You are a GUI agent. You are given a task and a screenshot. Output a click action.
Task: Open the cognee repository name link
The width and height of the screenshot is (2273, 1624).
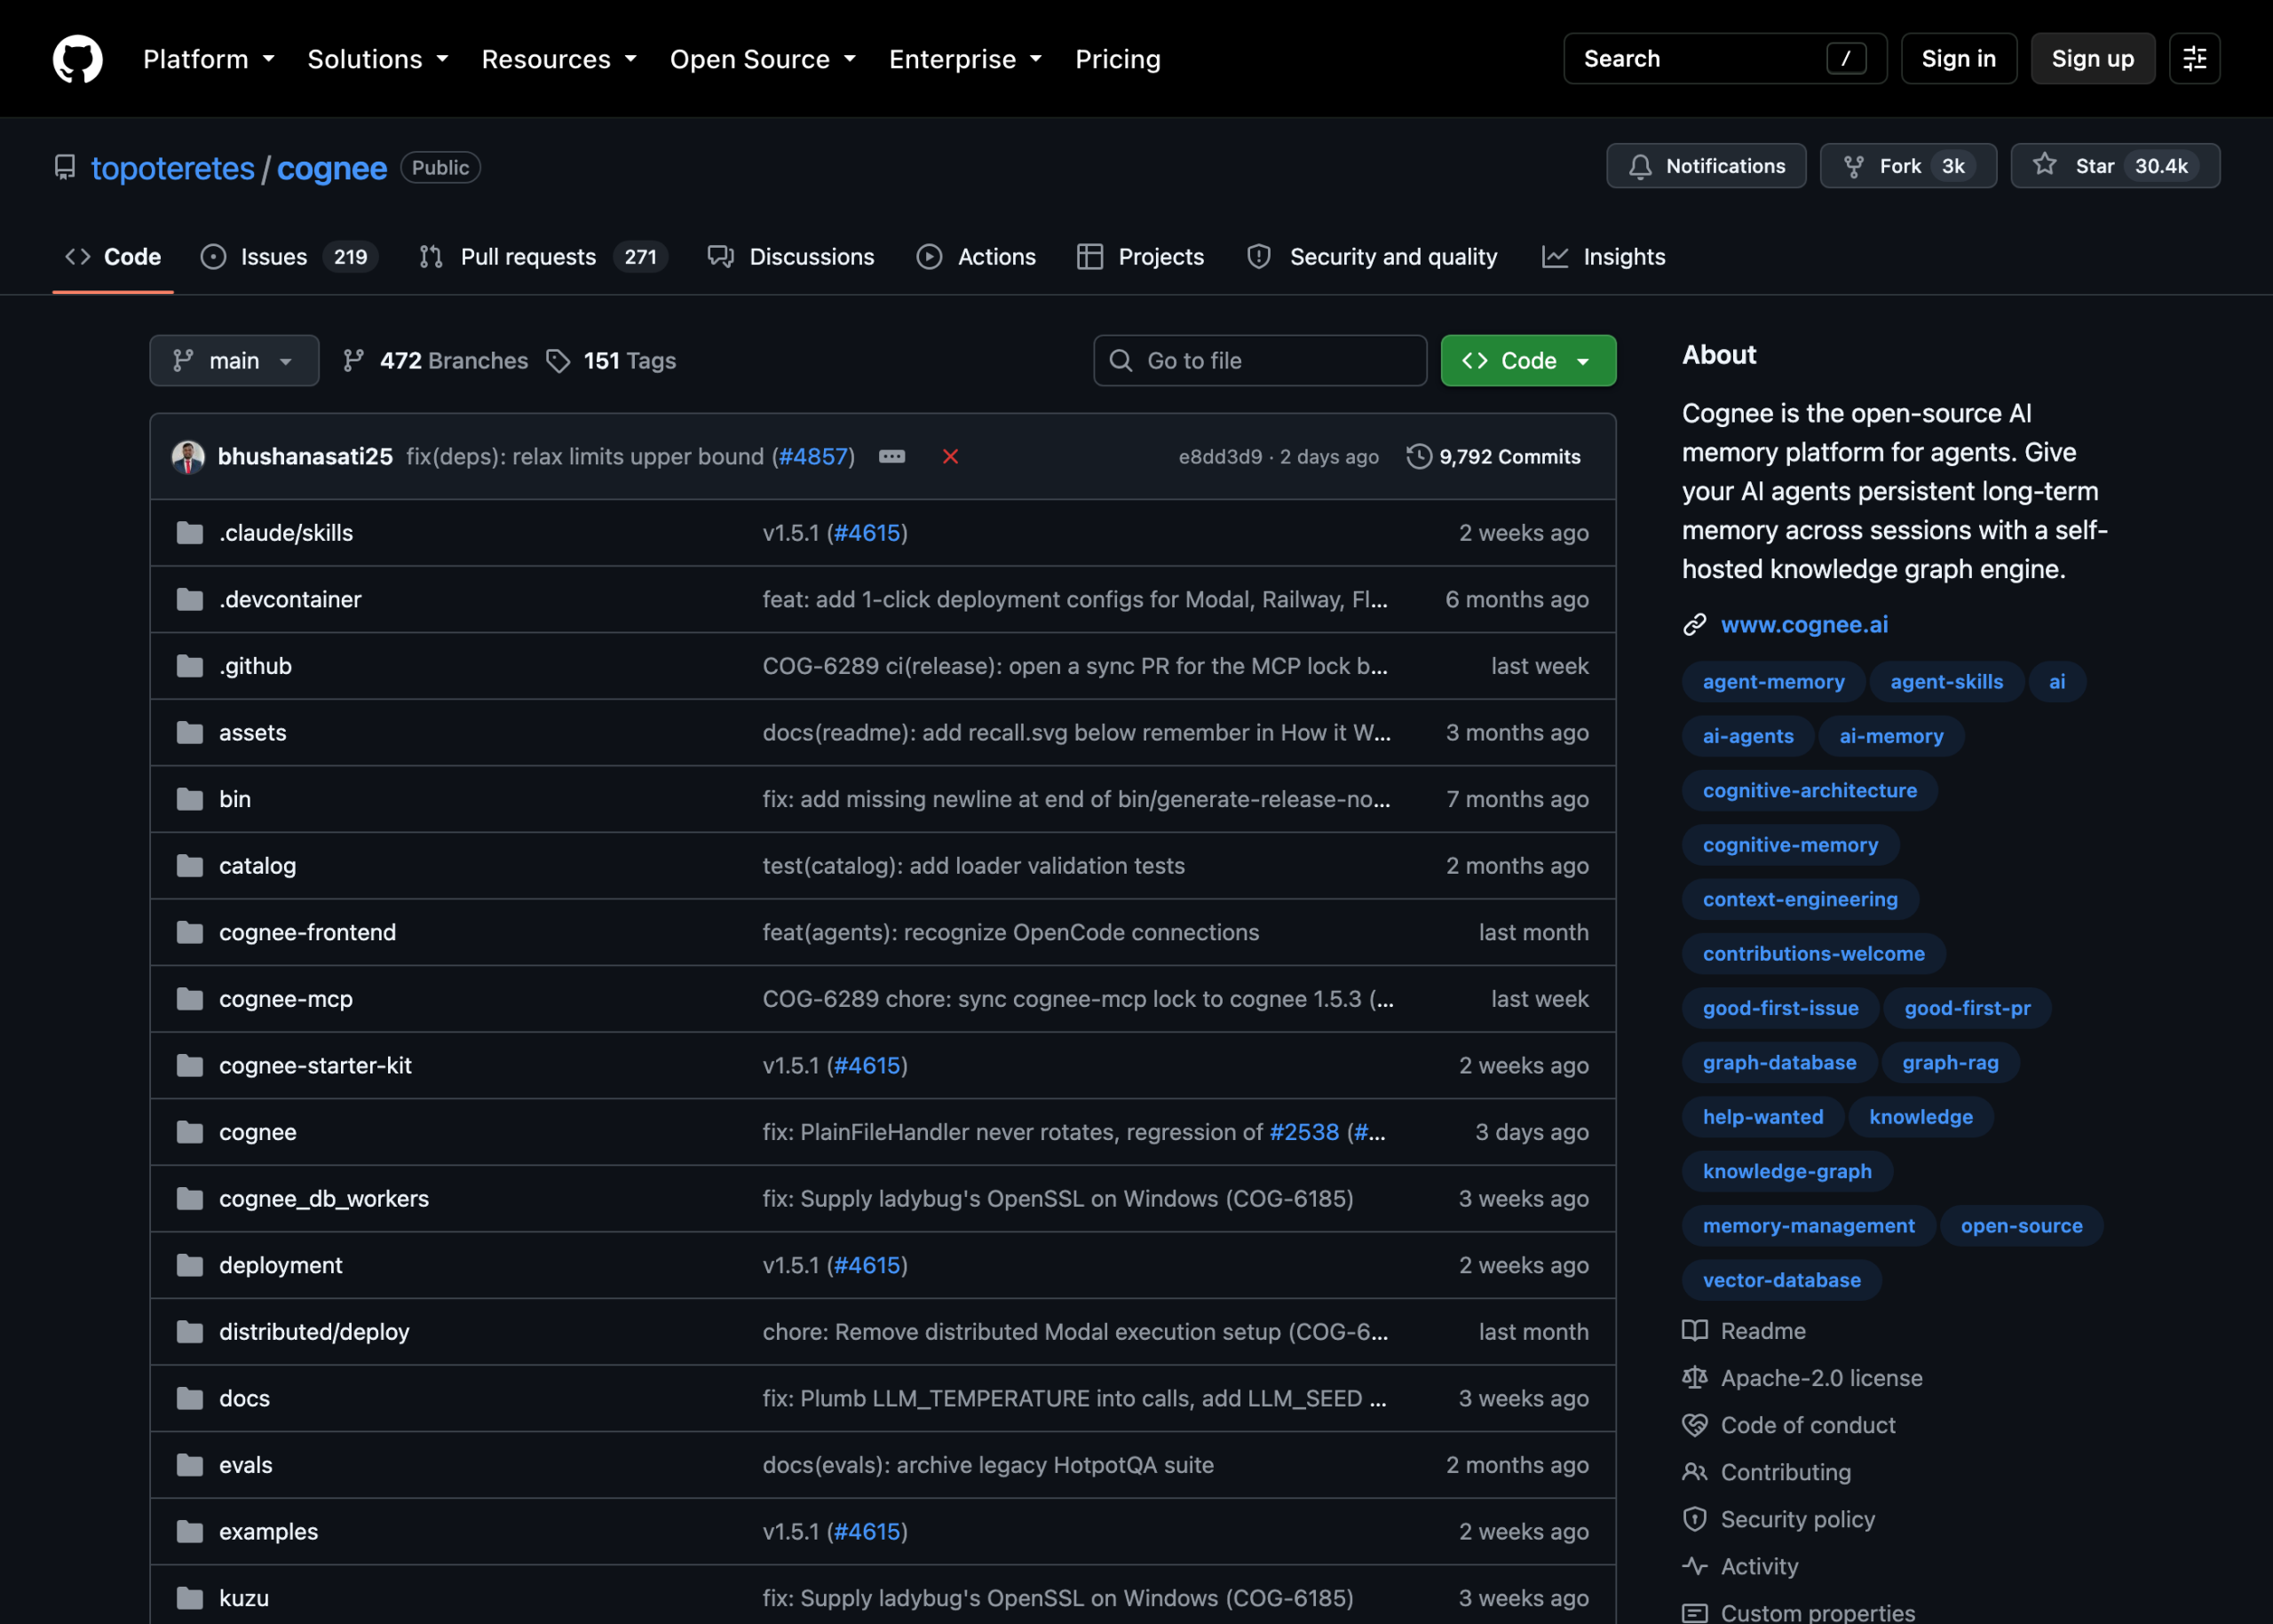332,168
